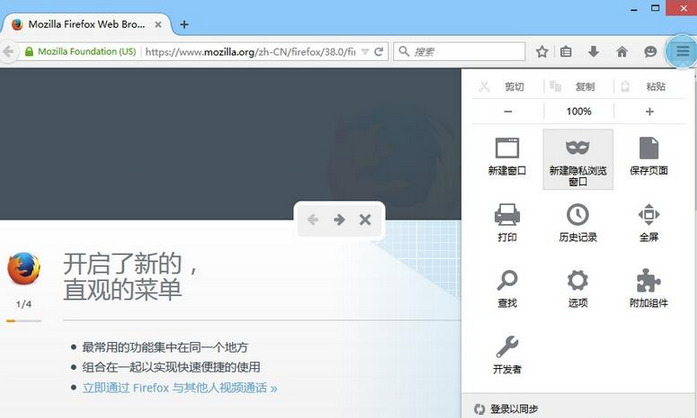
Task: Open the Firefox hamburger menu button
Action: 682,52
